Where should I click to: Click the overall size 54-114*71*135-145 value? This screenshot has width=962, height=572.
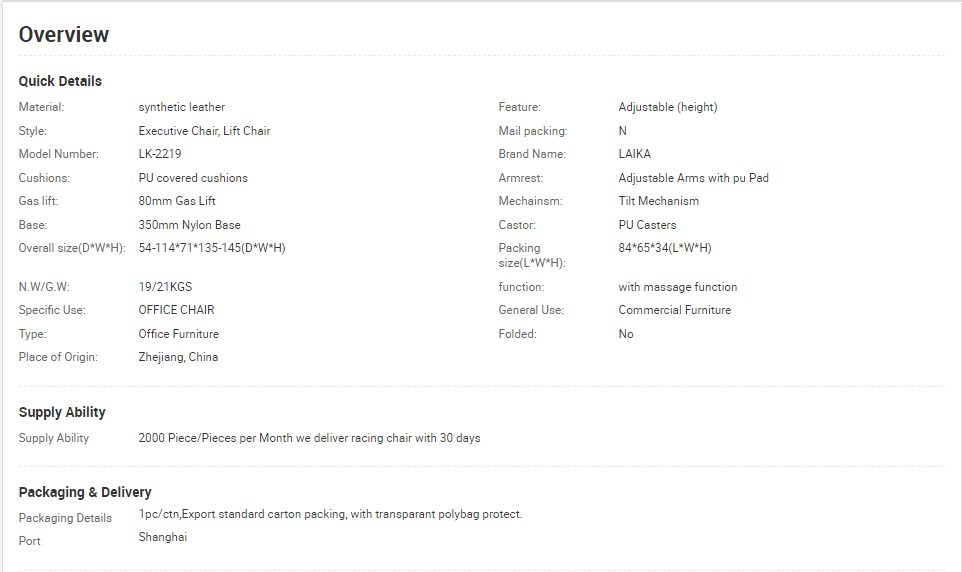212,248
